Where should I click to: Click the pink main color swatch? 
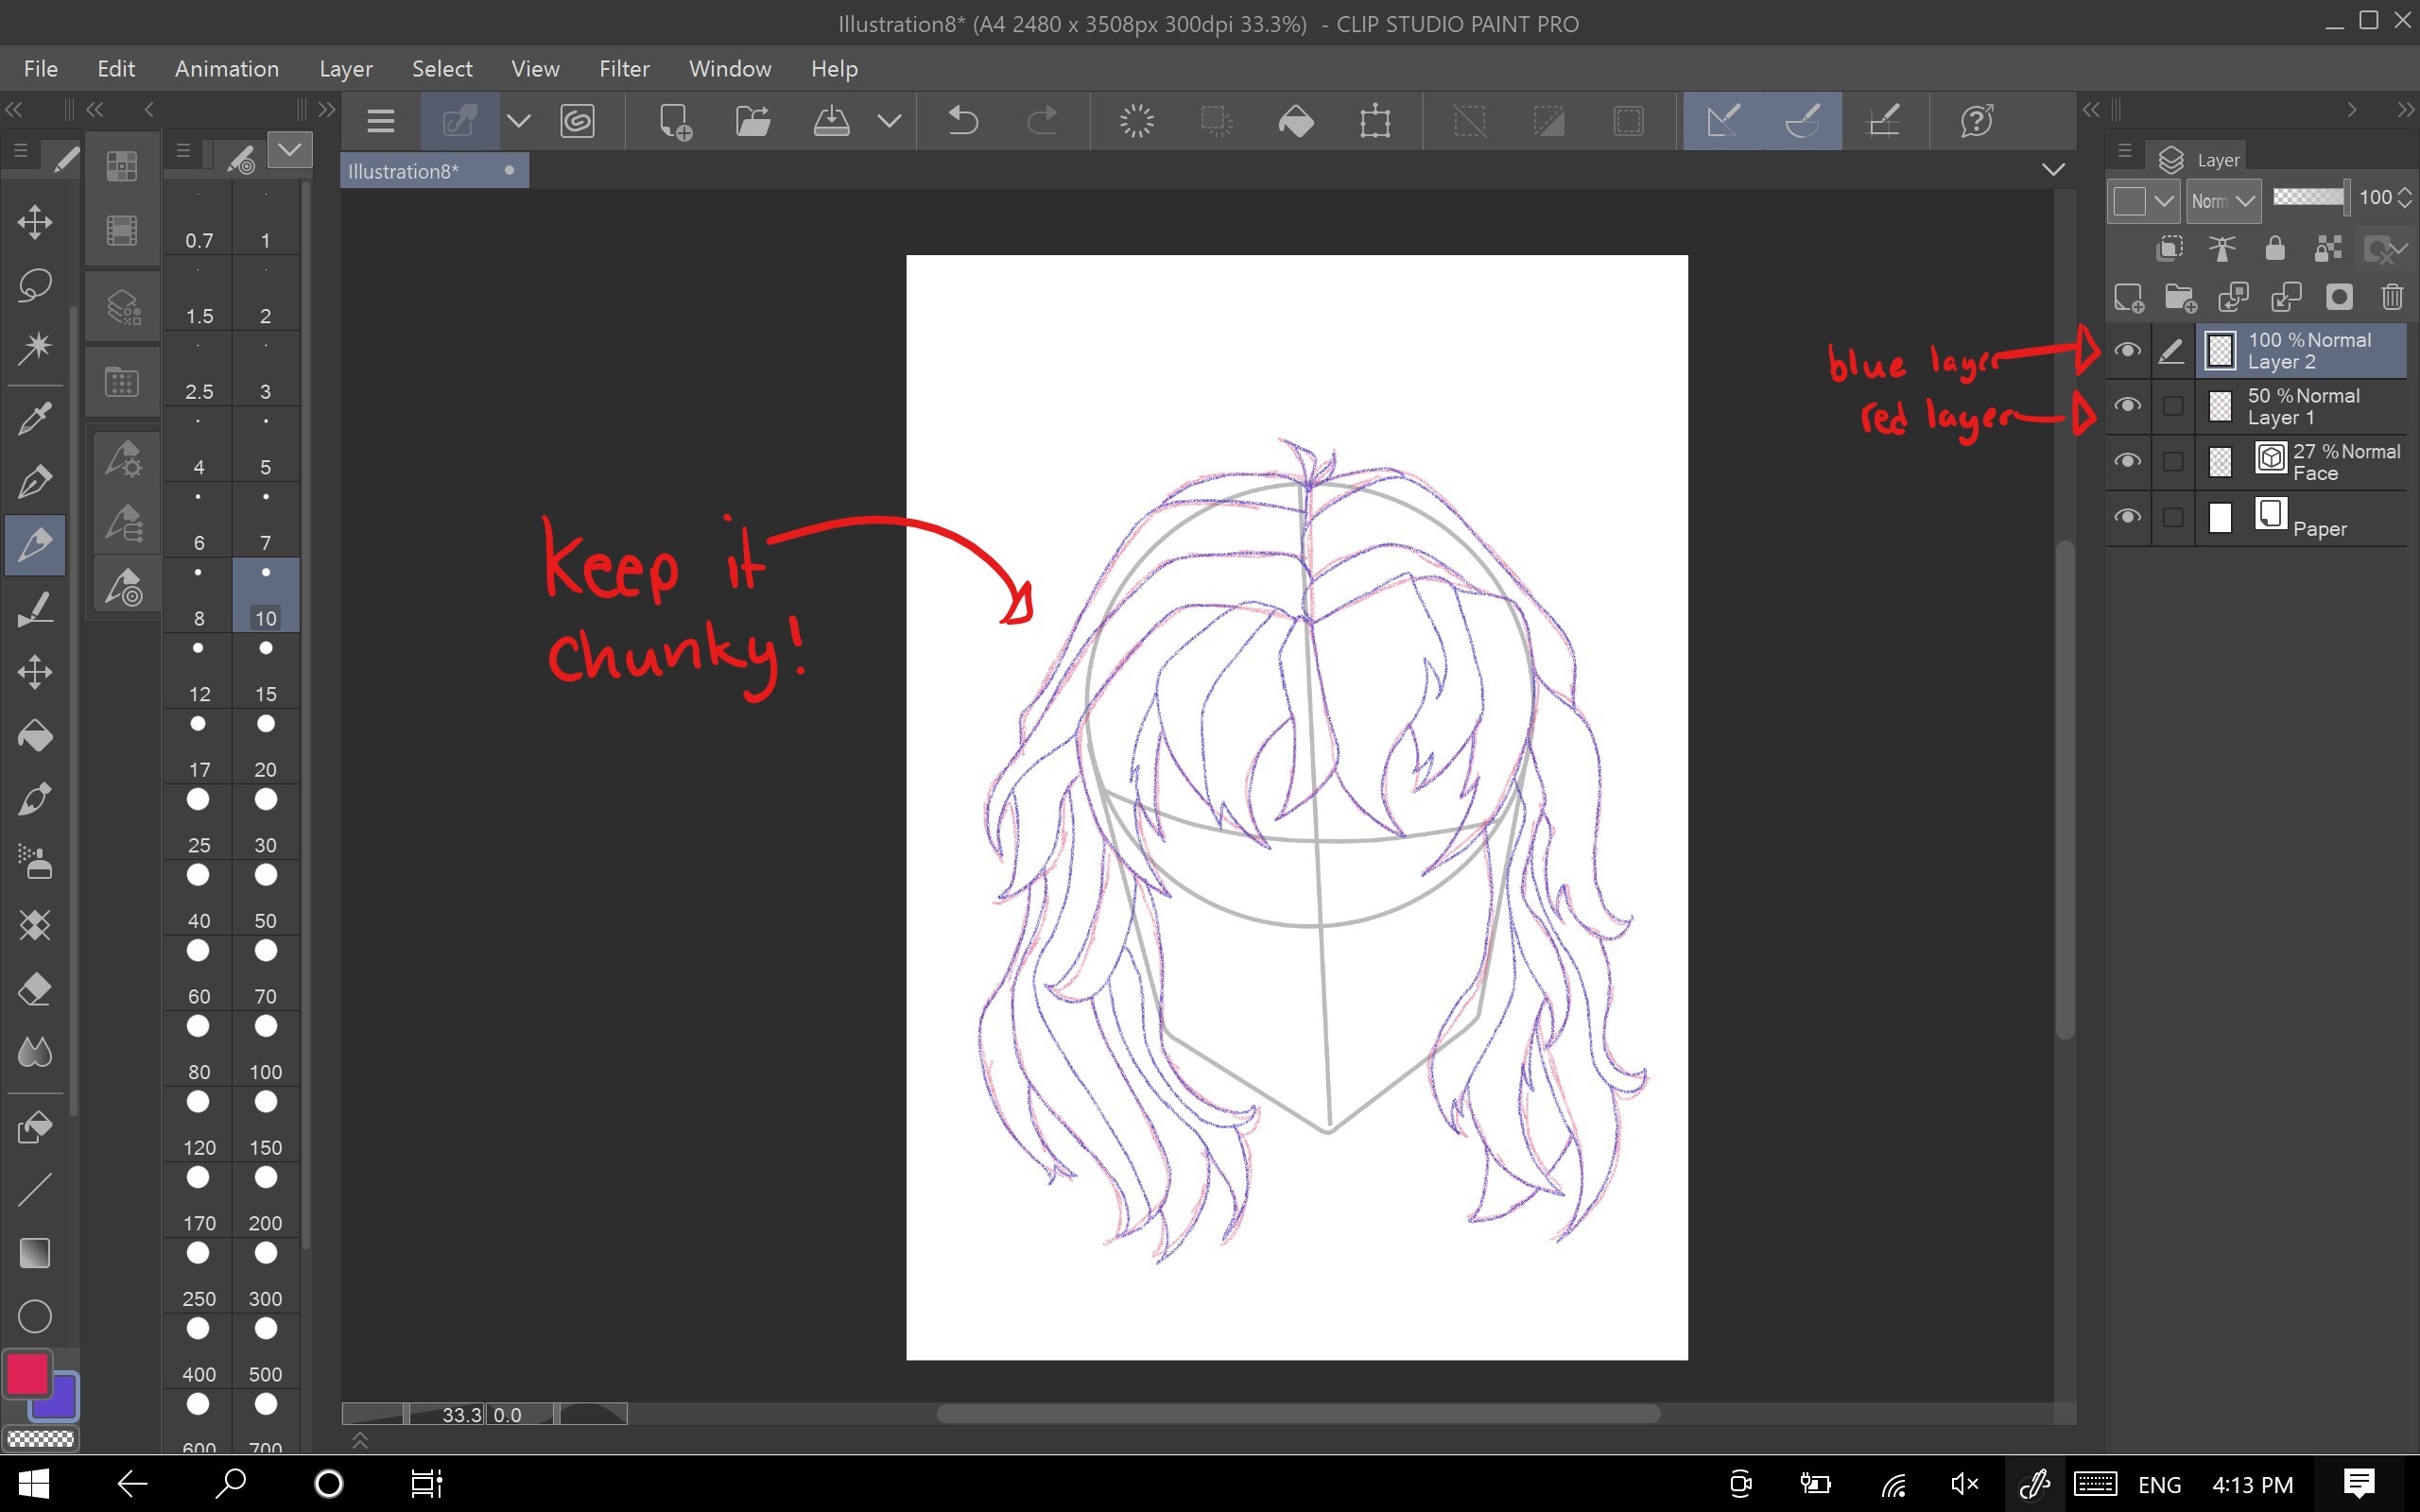27,1373
